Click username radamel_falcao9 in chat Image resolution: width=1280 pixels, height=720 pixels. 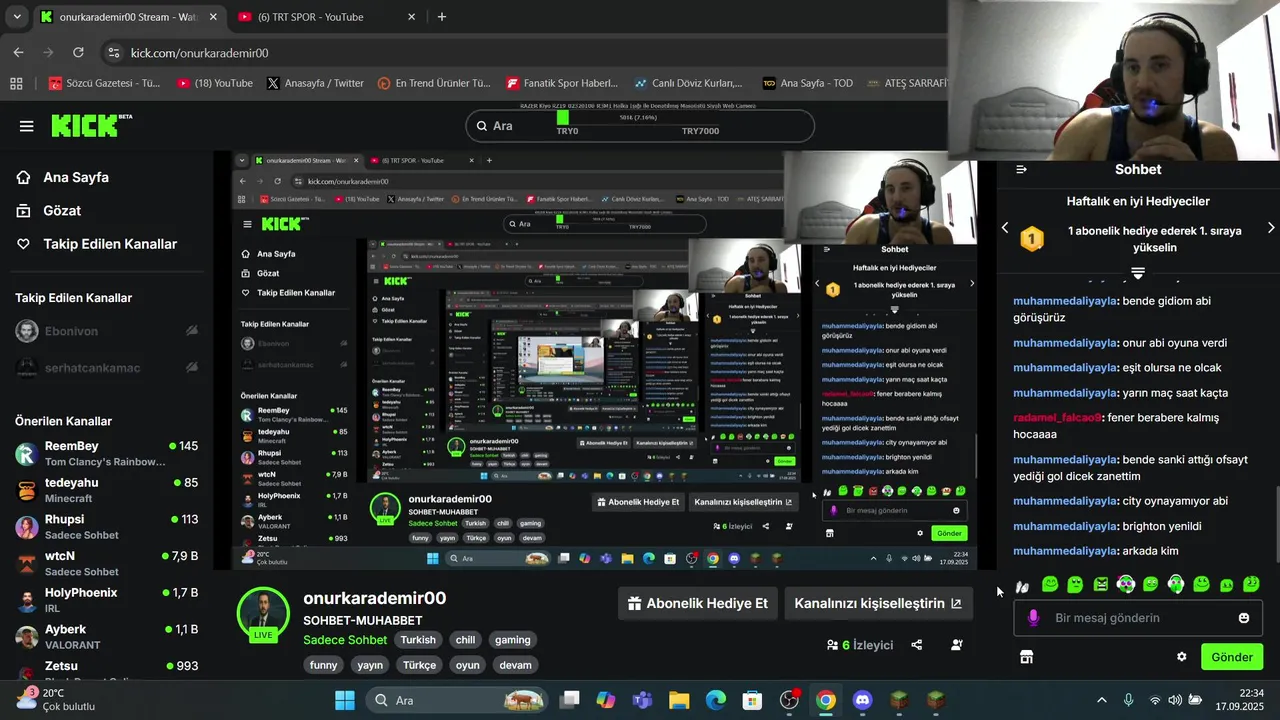pos(1057,418)
